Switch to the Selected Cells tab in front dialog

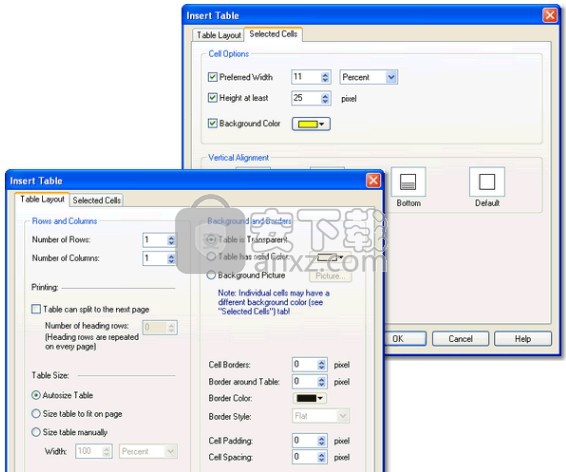click(x=97, y=200)
